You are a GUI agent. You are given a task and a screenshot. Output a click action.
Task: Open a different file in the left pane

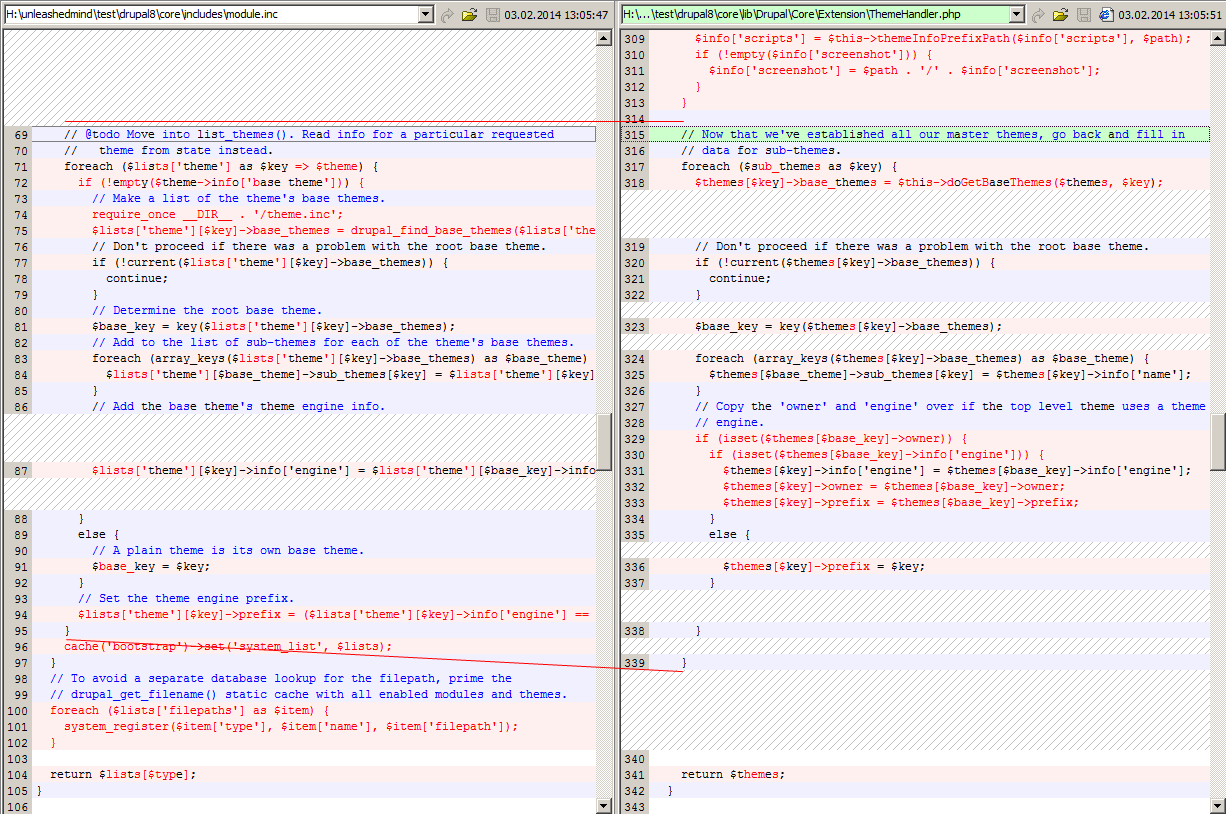tap(470, 13)
